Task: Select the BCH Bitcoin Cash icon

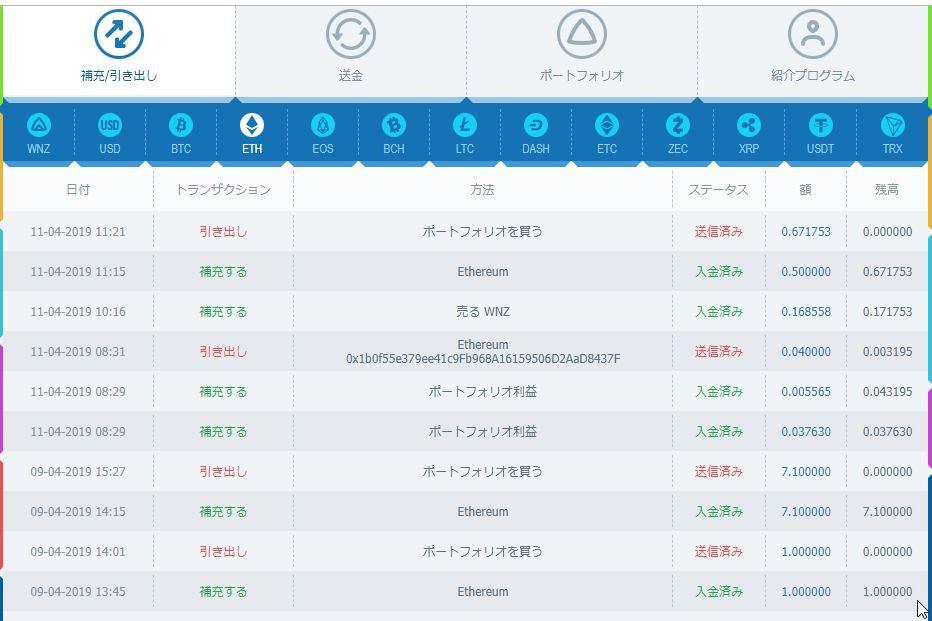Action: pyautogui.click(x=393, y=133)
